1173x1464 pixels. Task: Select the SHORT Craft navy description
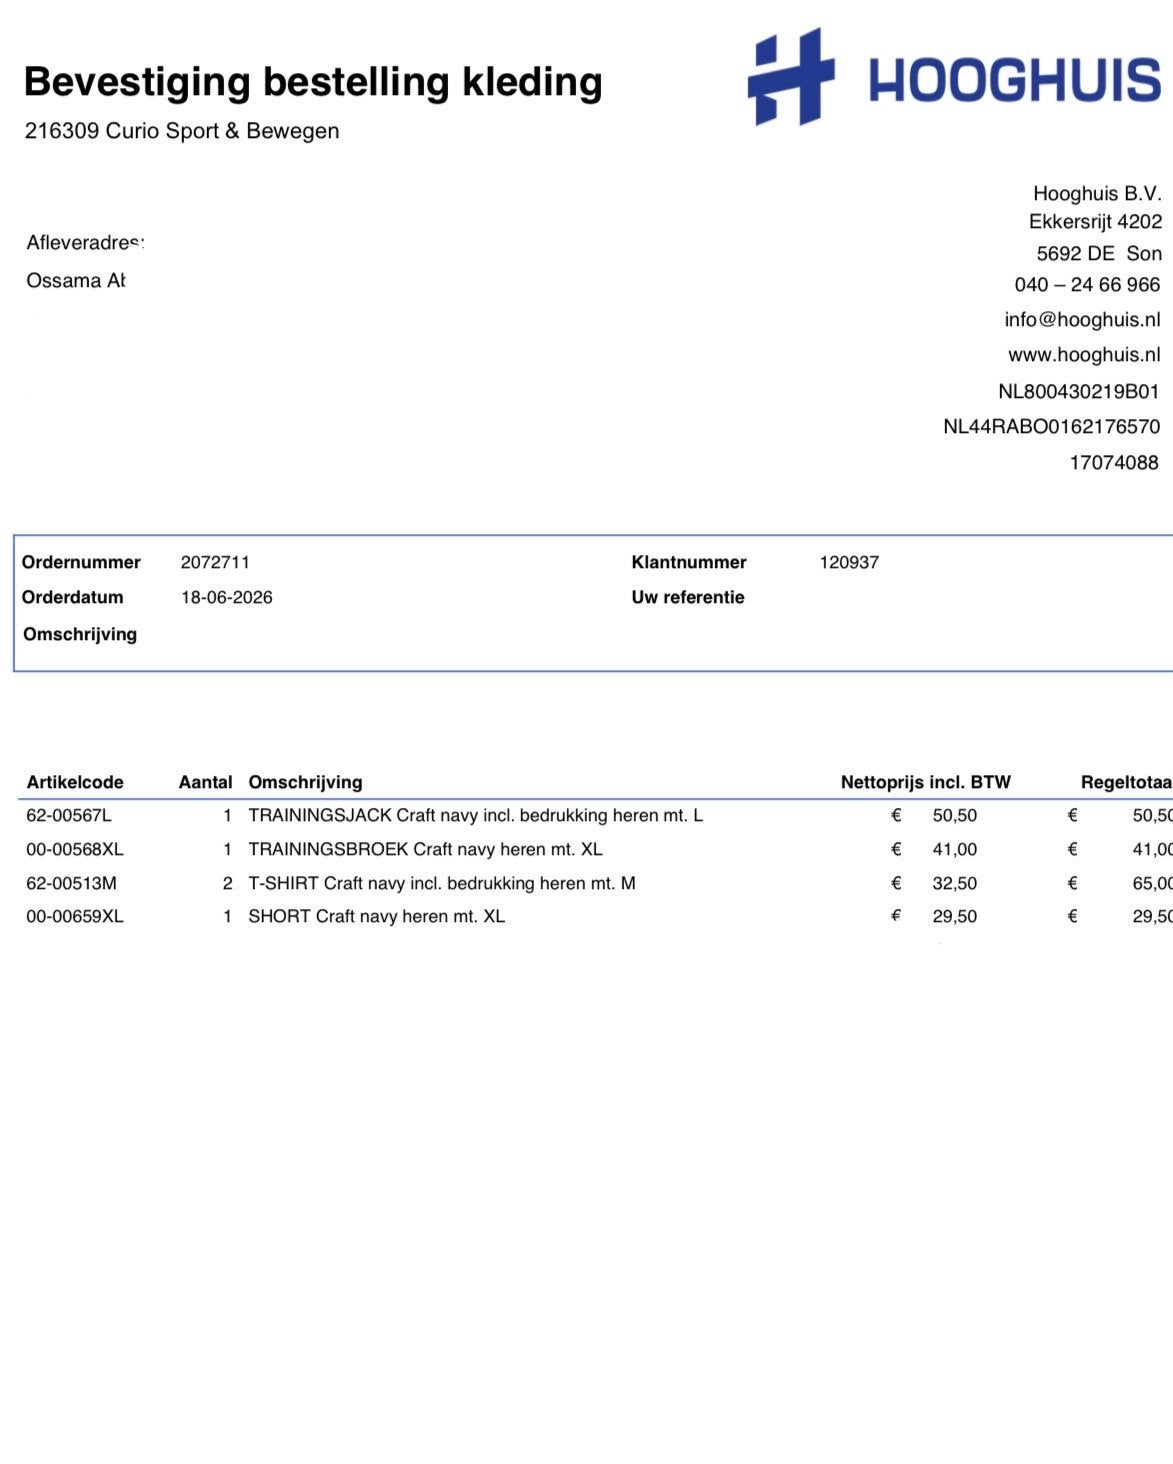(x=377, y=916)
